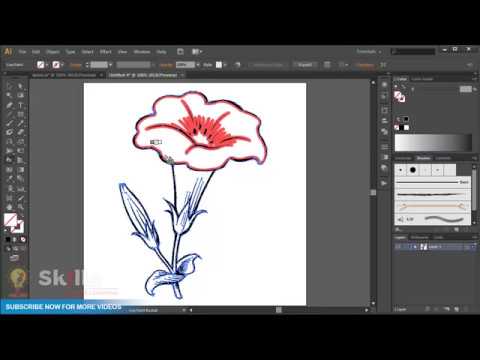Image resolution: width=480 pixels, height=360 pixels.
Task: Open the Edit menu
Action: pos(36,52)
